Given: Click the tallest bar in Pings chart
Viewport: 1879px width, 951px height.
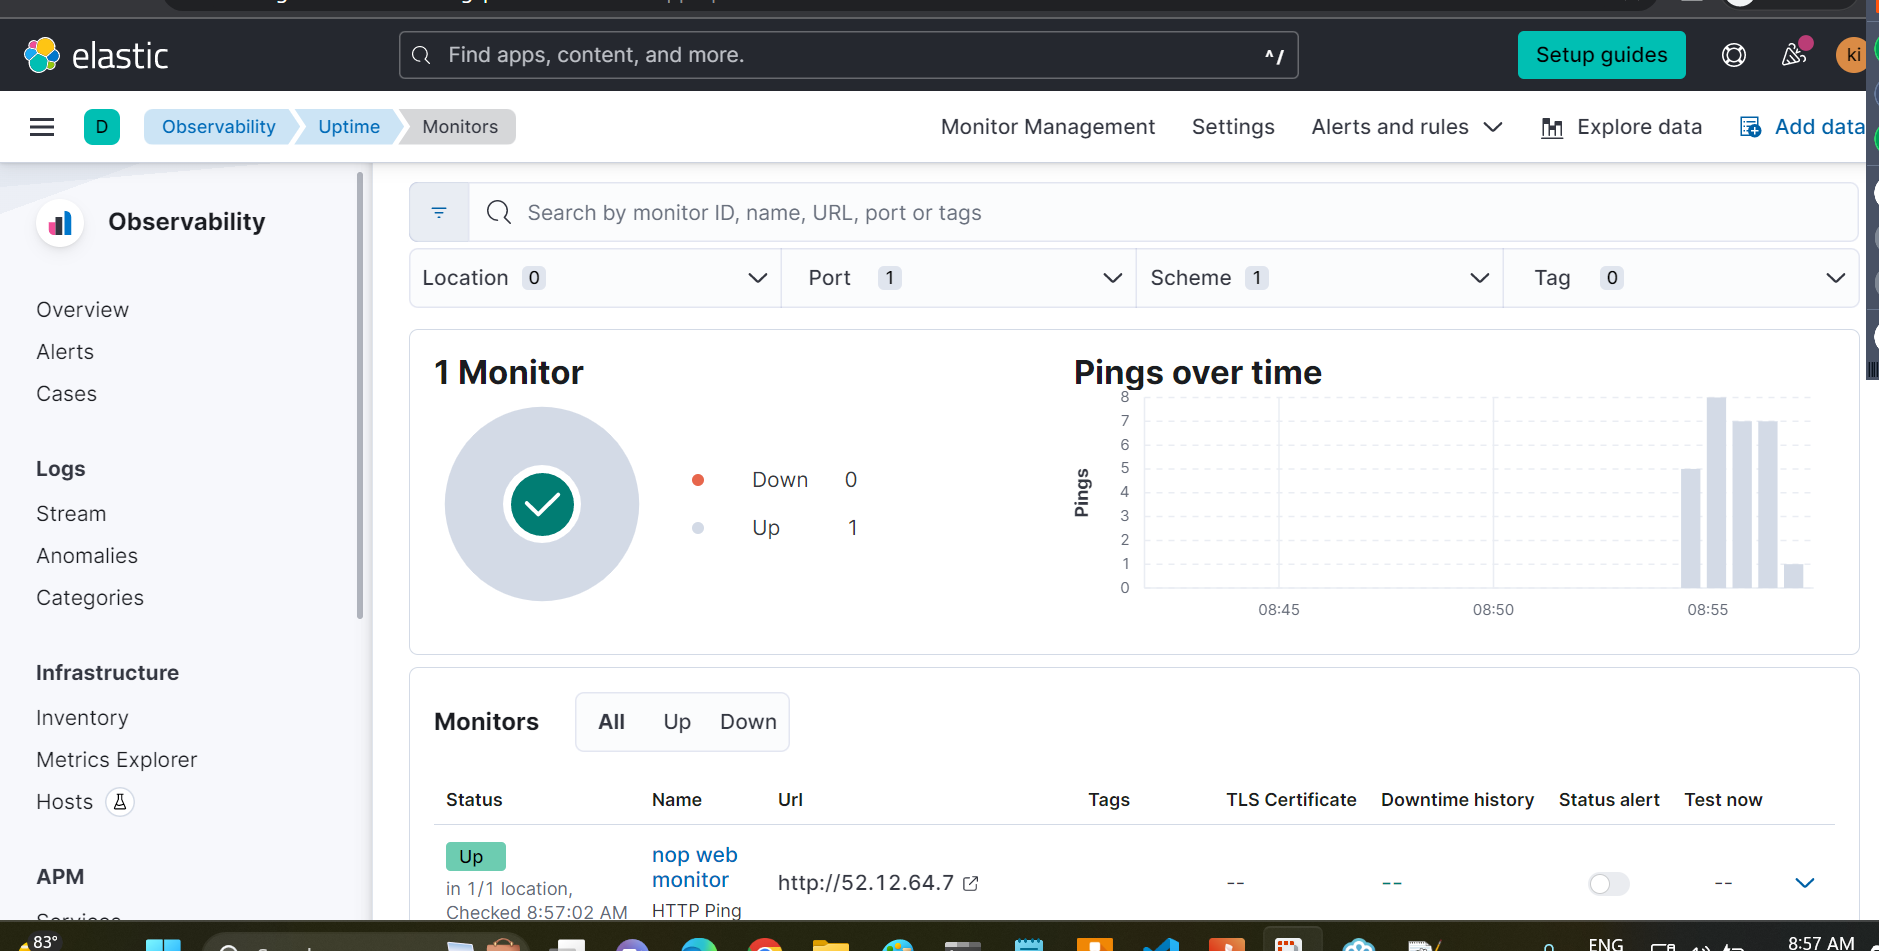Looking at the screenshot, I should (x=1716, y=492).
